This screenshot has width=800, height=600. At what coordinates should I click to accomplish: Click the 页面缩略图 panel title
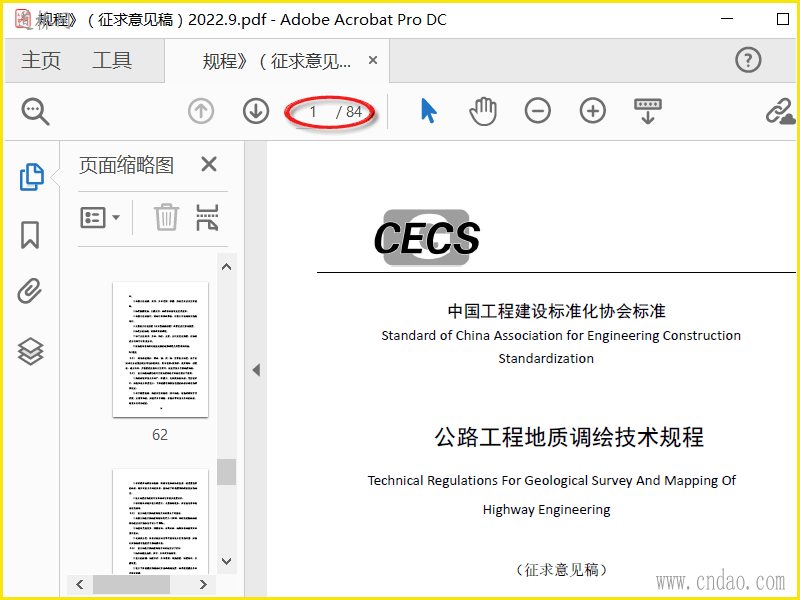127,165
